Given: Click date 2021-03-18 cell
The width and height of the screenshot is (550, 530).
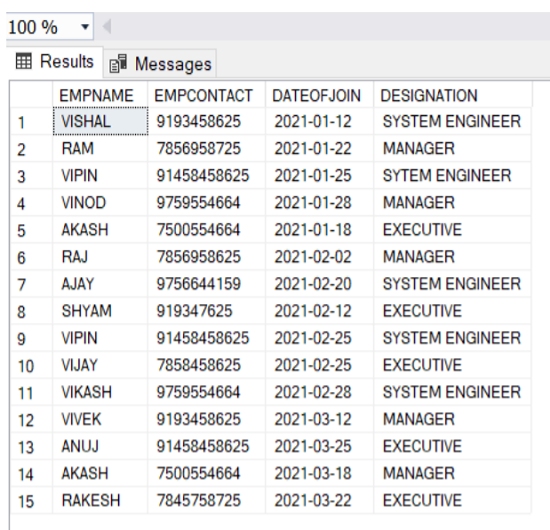Looking at the screenshot, I should pos(320,473).
